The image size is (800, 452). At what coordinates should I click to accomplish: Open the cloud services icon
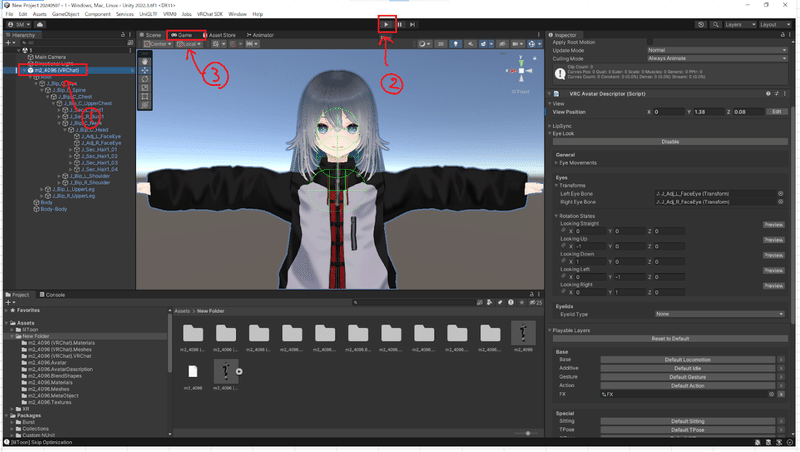point(40,24)
